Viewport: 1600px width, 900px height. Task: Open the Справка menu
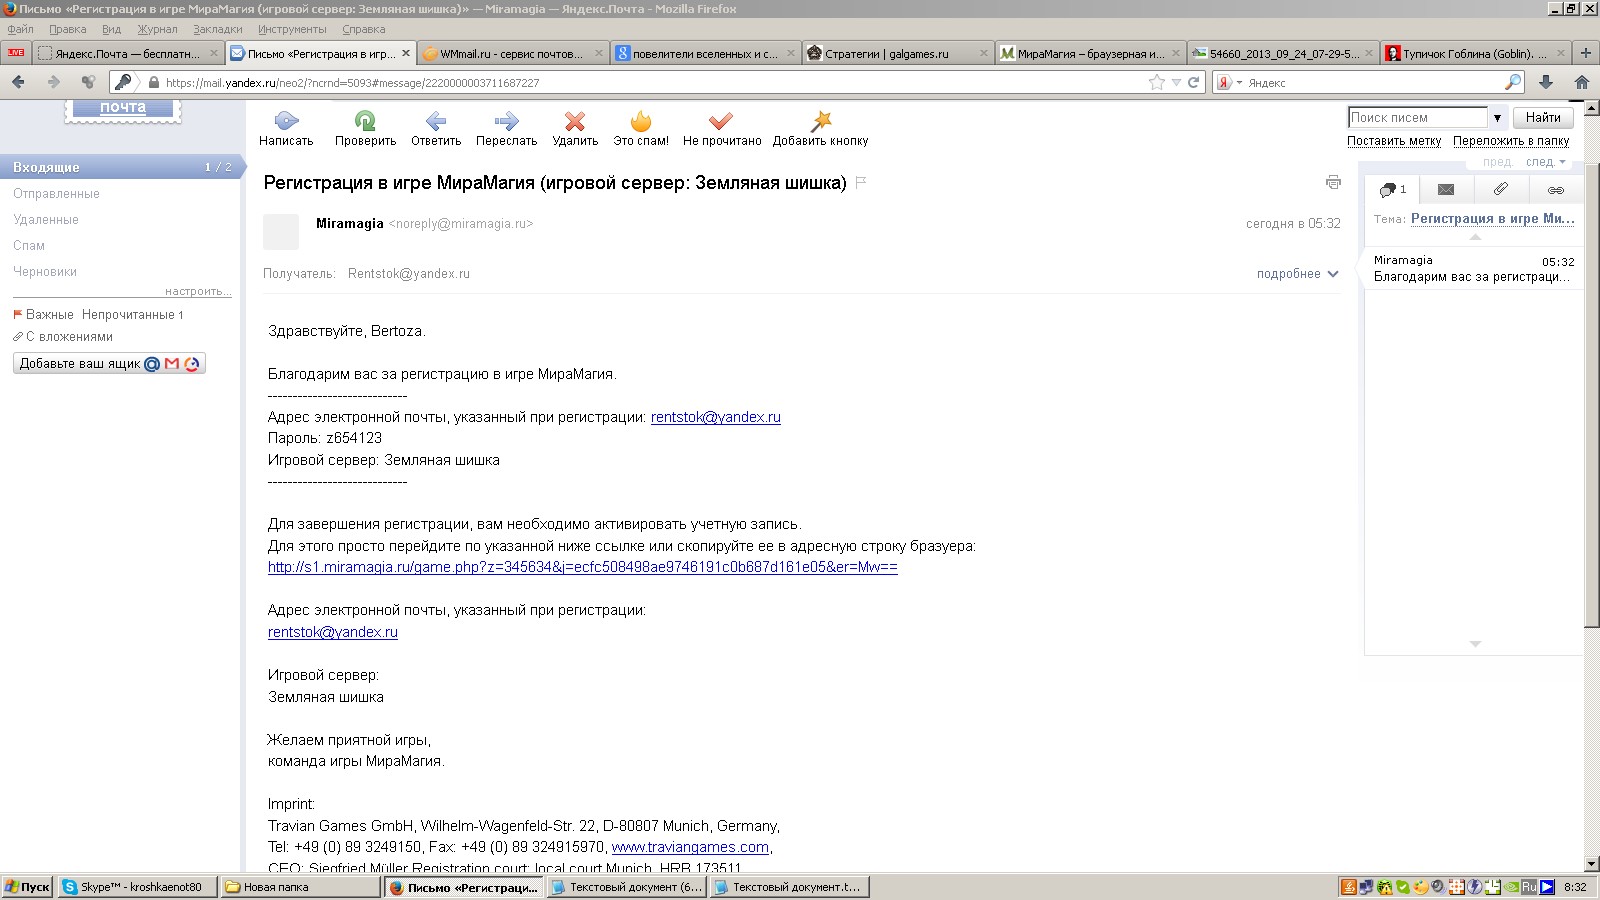coord(364,29)
